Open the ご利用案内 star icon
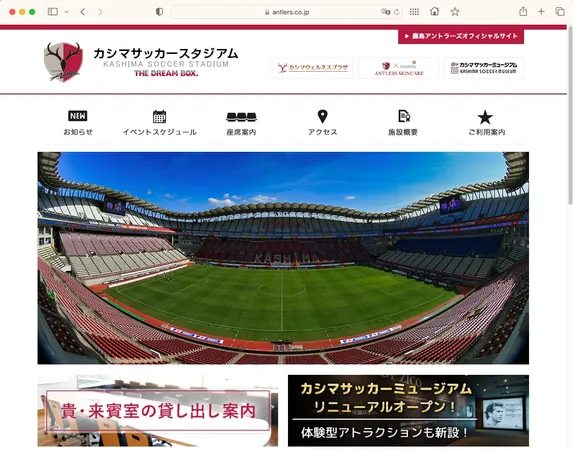 coord(485,117)
